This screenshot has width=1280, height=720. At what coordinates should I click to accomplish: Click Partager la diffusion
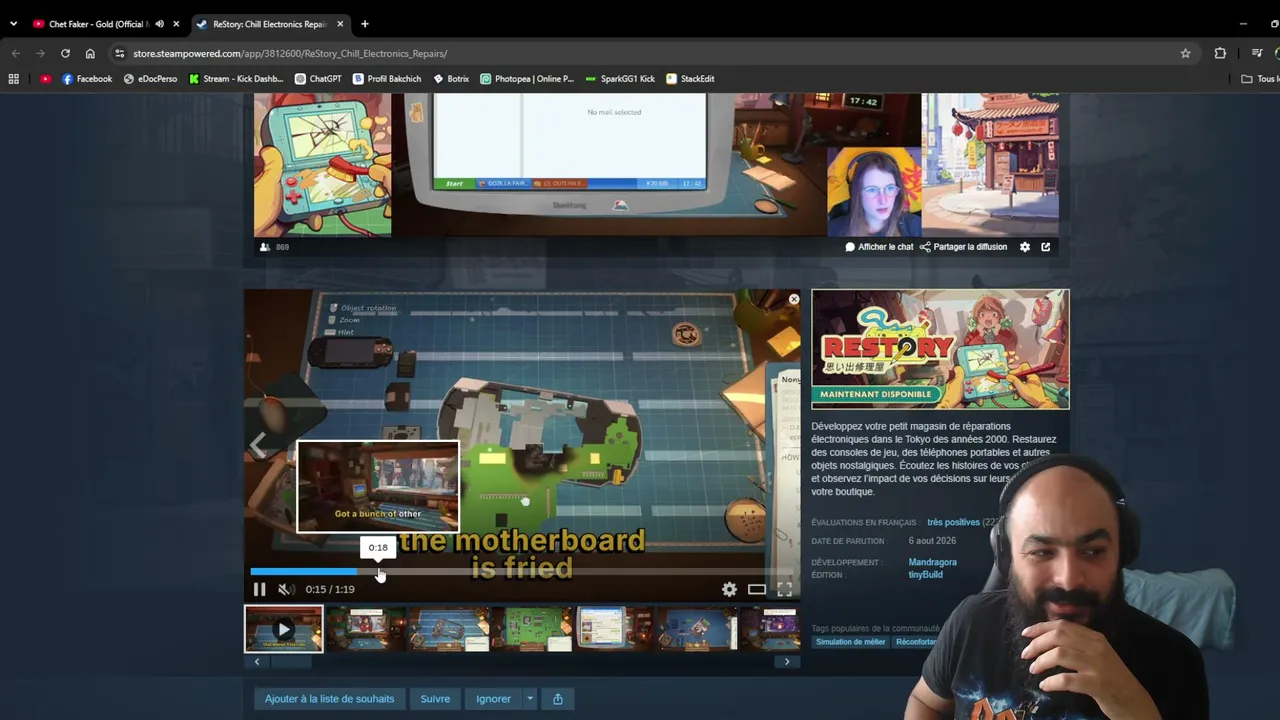(x=963, y=247)
